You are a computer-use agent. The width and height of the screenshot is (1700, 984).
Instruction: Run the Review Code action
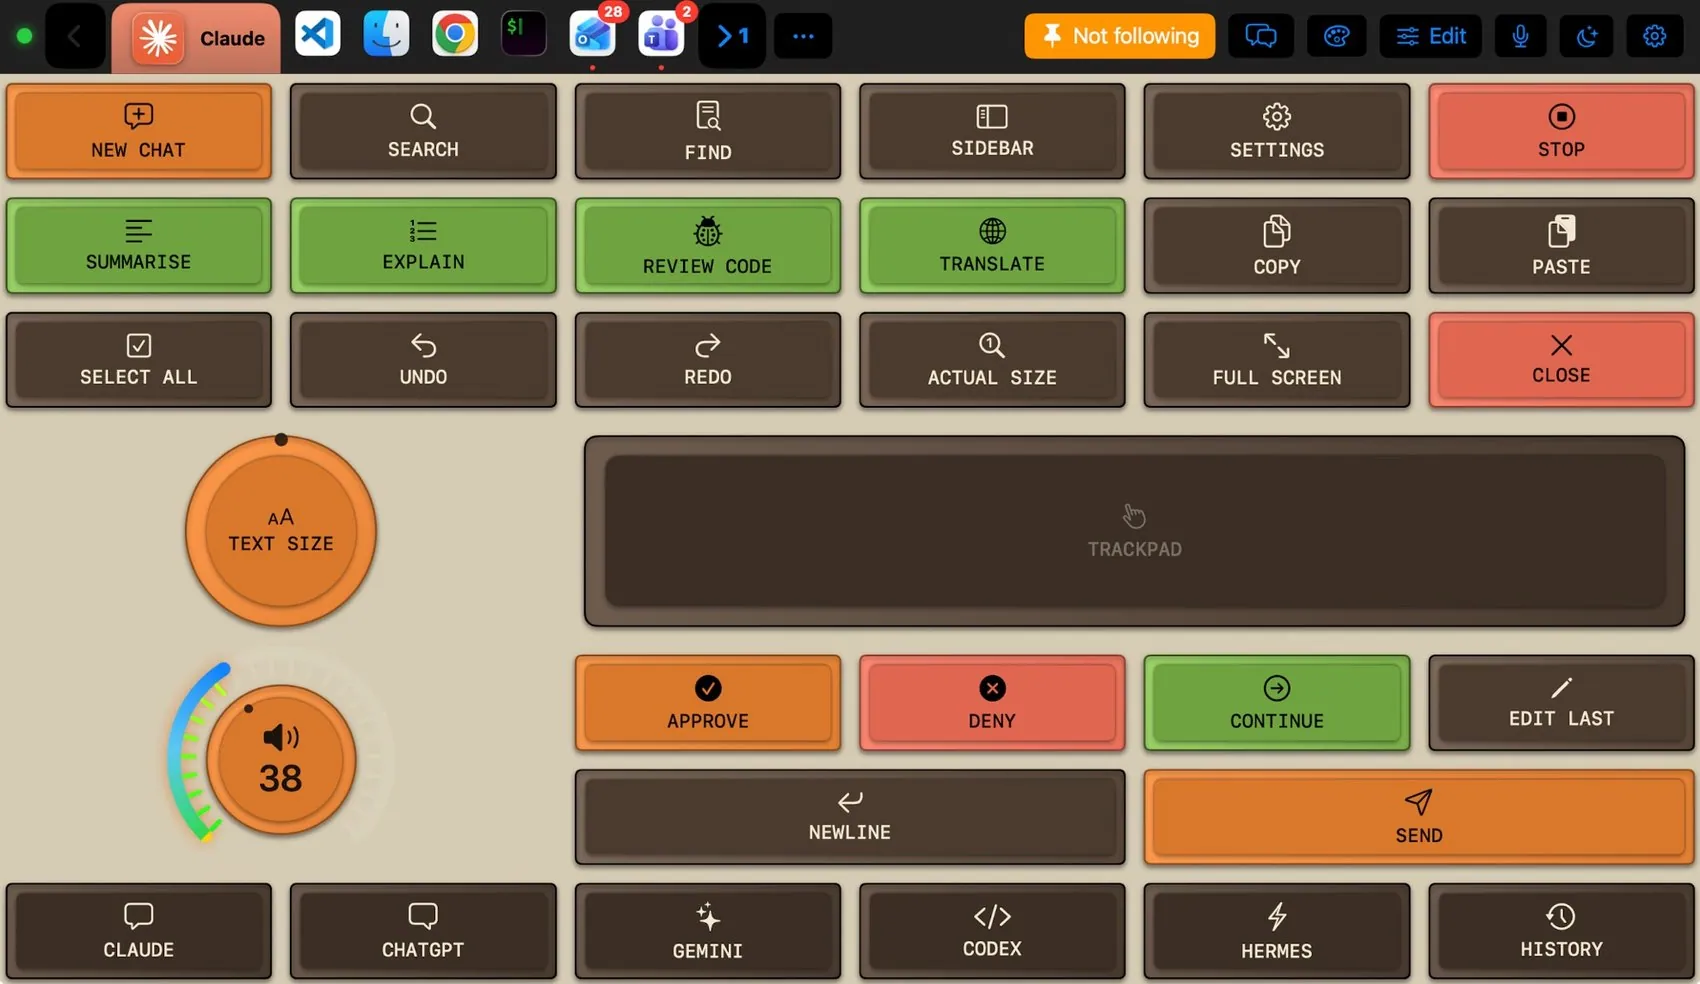click(708, 246)
